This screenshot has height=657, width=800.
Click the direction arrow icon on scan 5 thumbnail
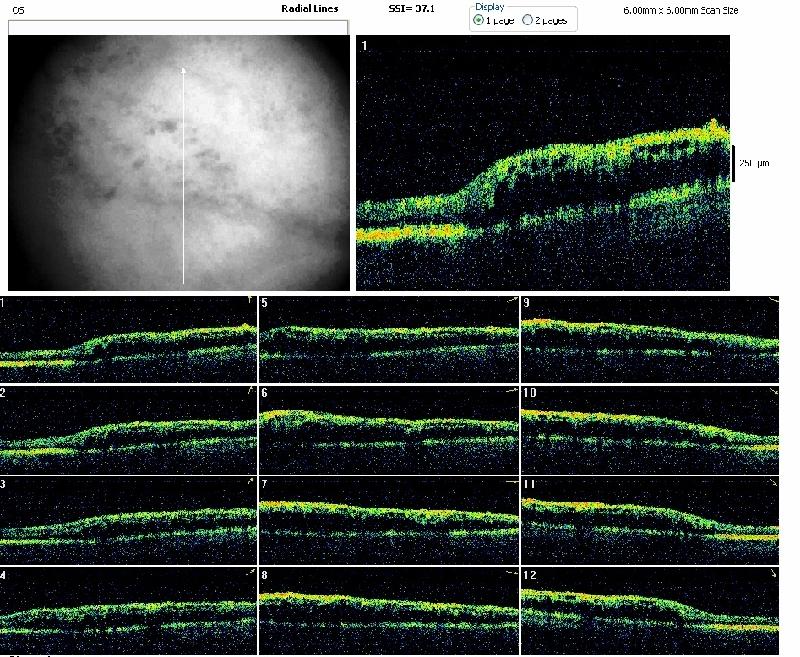[511, 300]
